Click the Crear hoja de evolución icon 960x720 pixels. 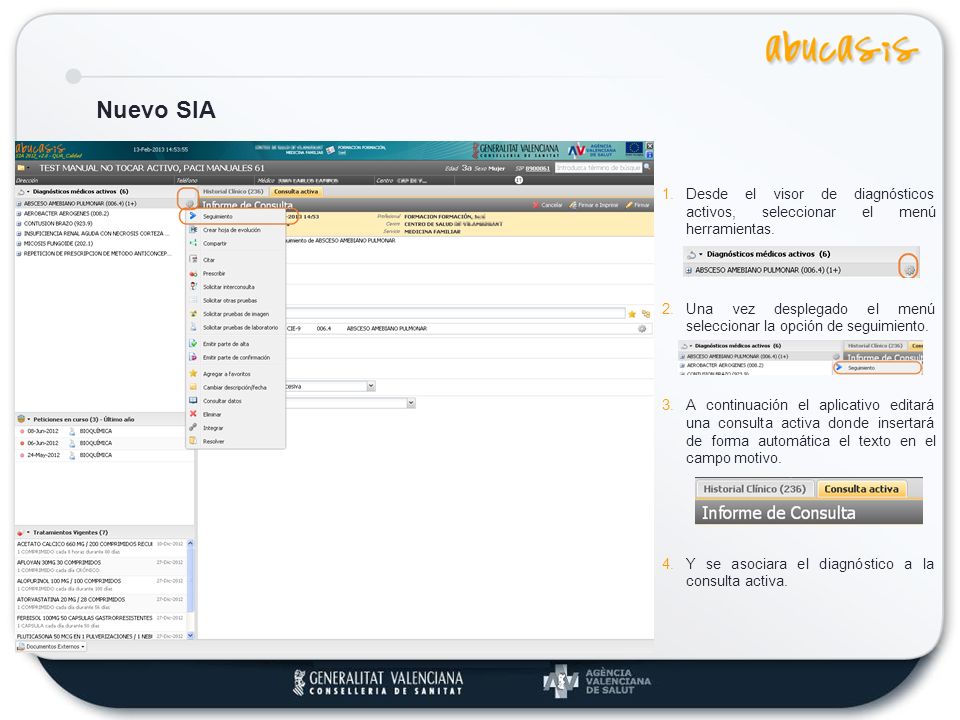coord(193,230)
